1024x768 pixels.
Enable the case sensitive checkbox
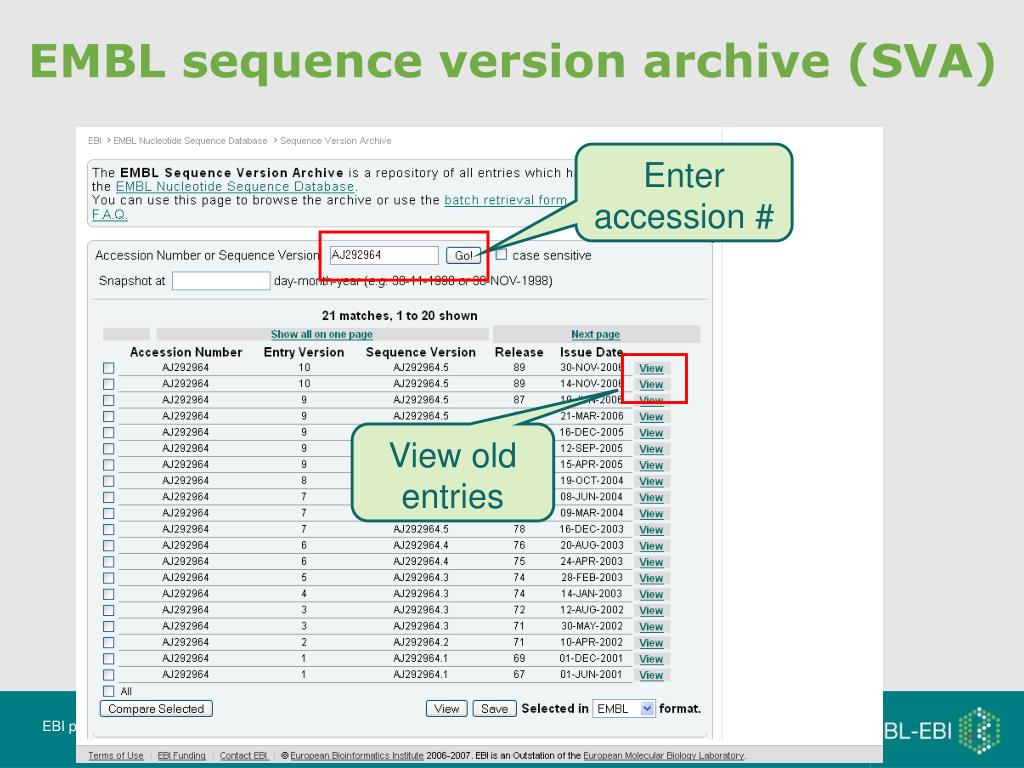(x=501, y=255)
